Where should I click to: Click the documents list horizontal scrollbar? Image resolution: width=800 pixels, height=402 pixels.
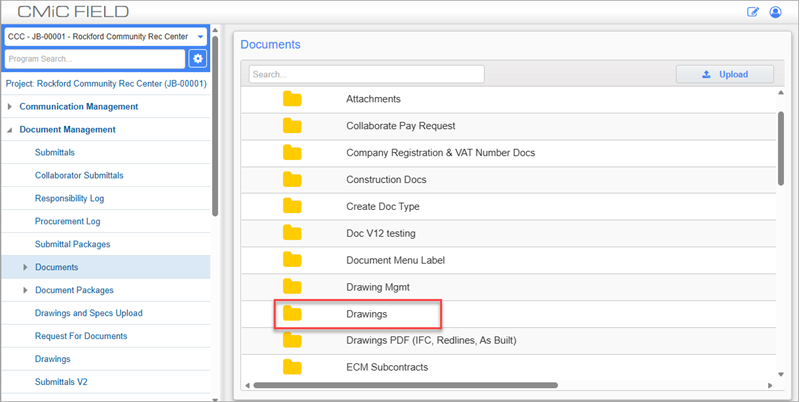pos(406,385)
